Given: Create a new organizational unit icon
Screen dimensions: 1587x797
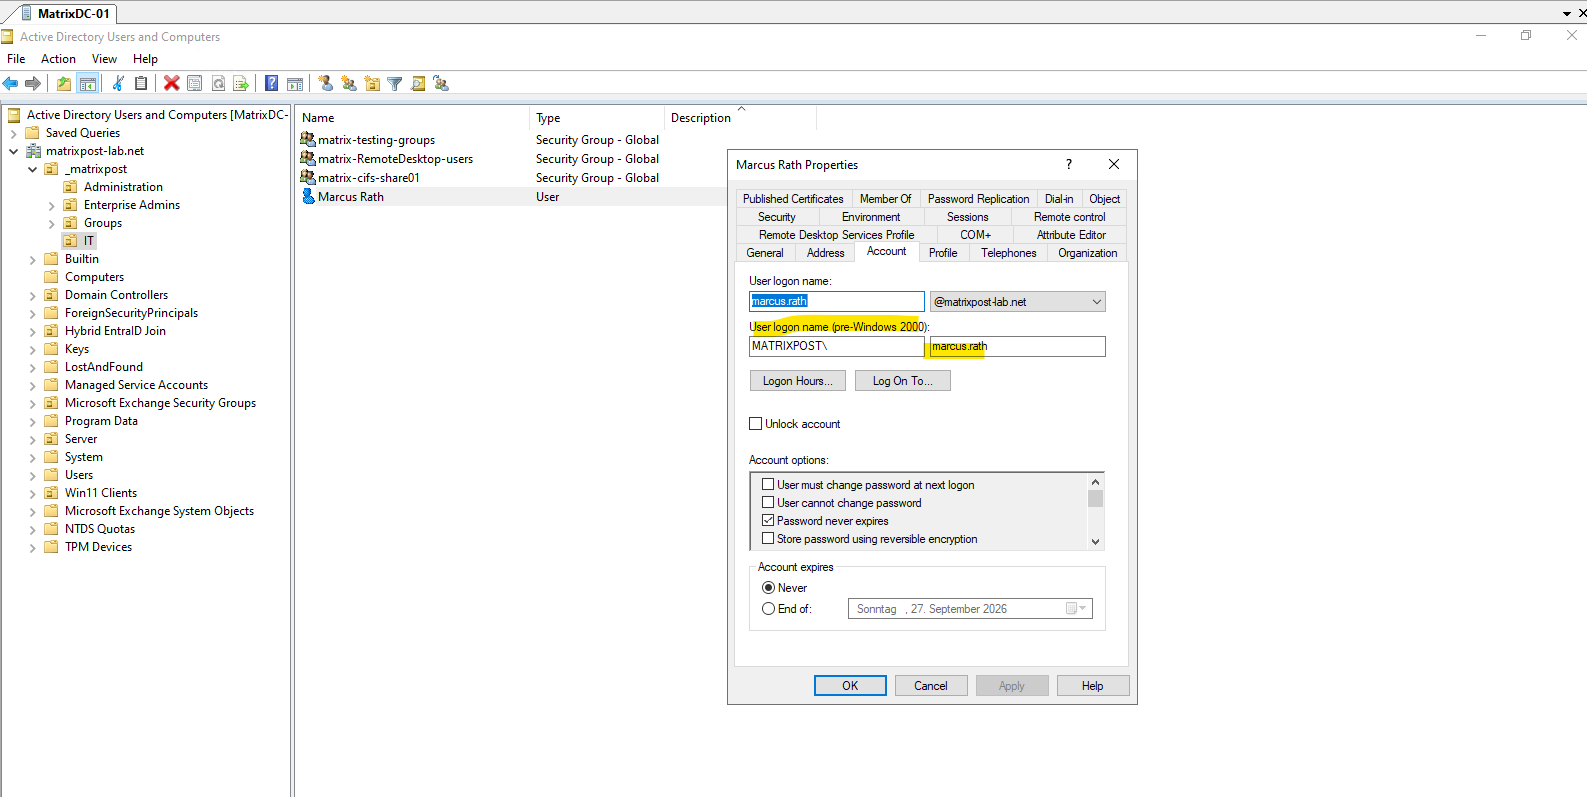Looking at the screenshot, I should 372,84.
